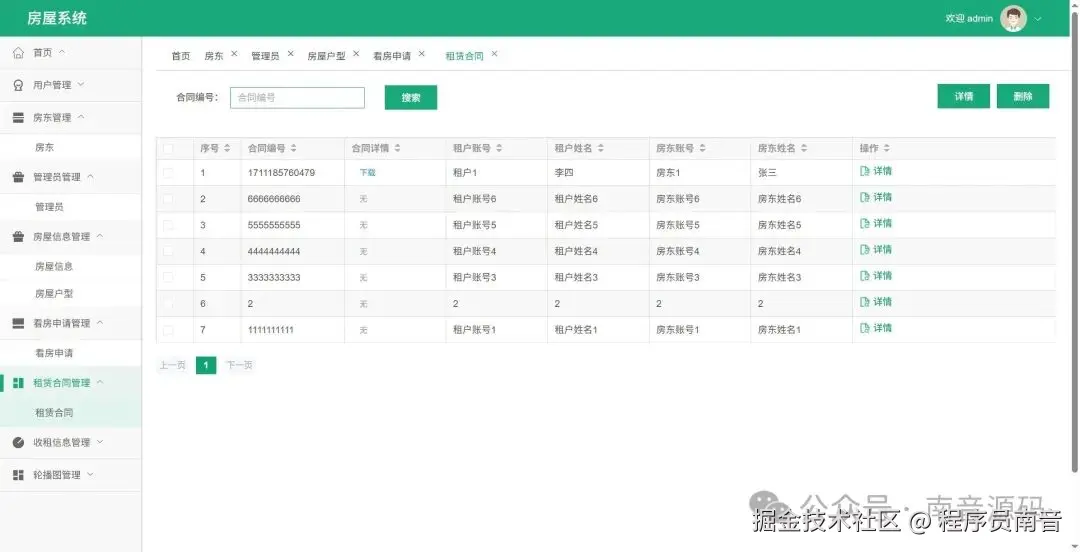Expand the 收租信息管理 menu chevron
Screen dimensions: 1080x552
click(99, 442)
